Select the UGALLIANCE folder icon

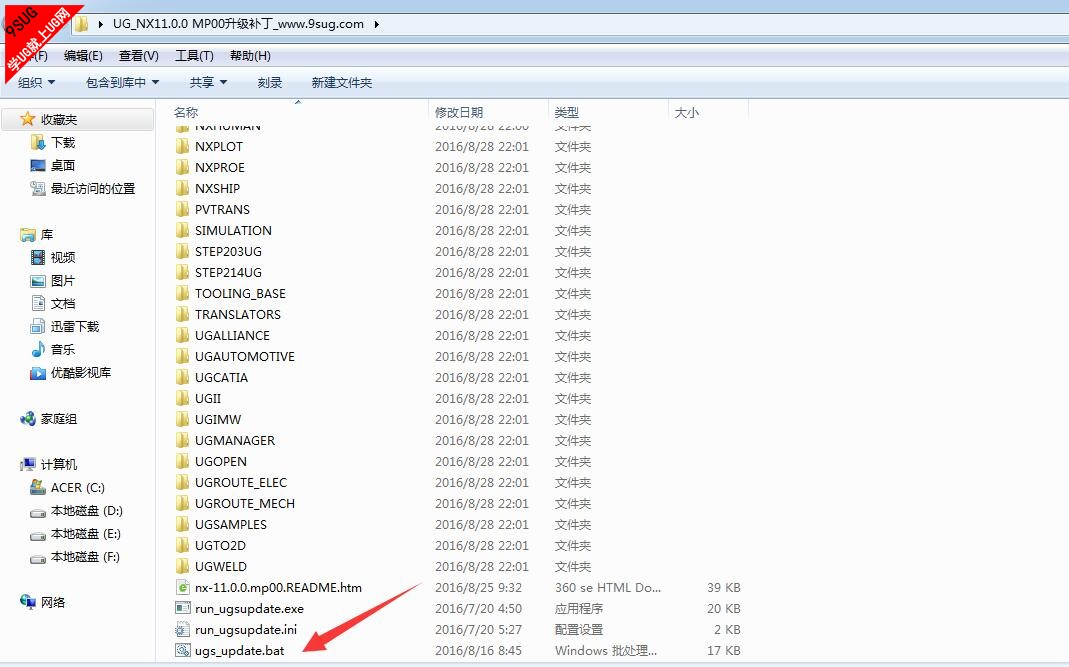(x=183, y=335)
